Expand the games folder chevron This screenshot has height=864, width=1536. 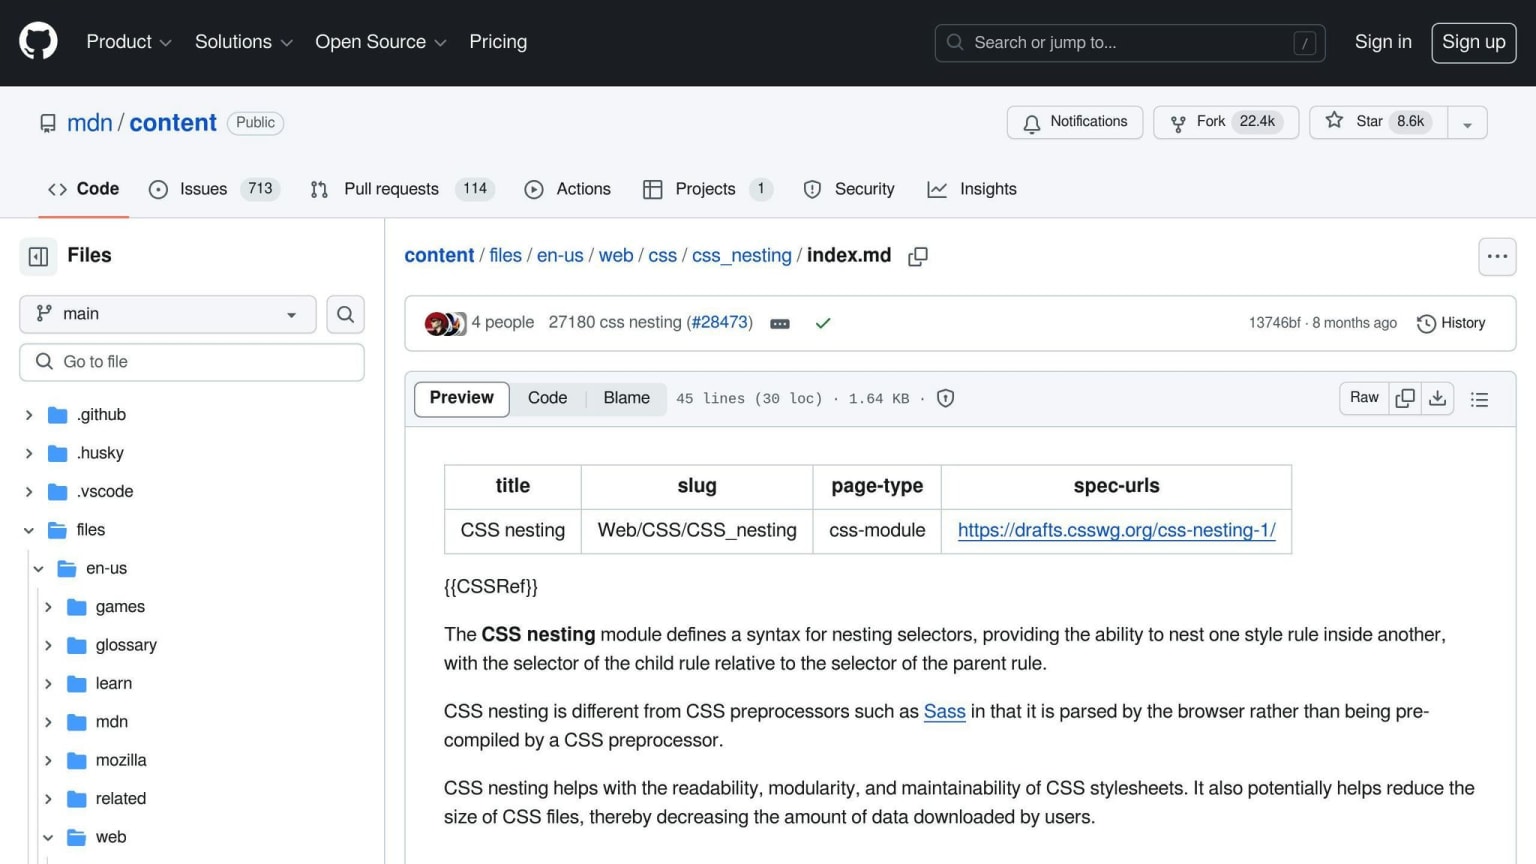tap(48, 607)
